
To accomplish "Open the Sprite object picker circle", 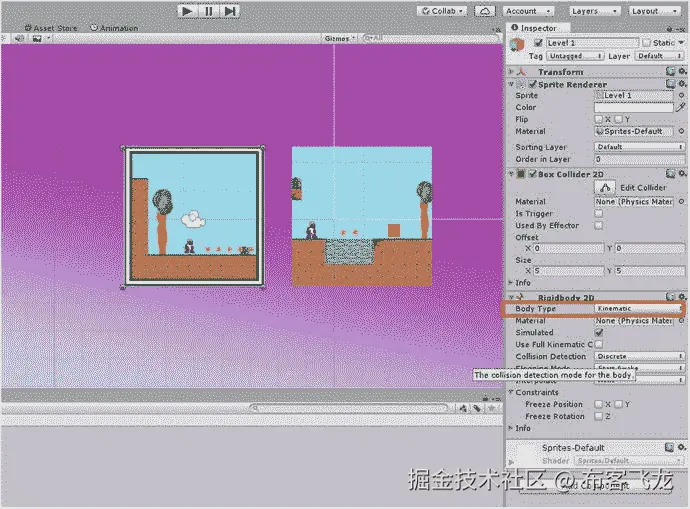I will [x=681, y=95].
